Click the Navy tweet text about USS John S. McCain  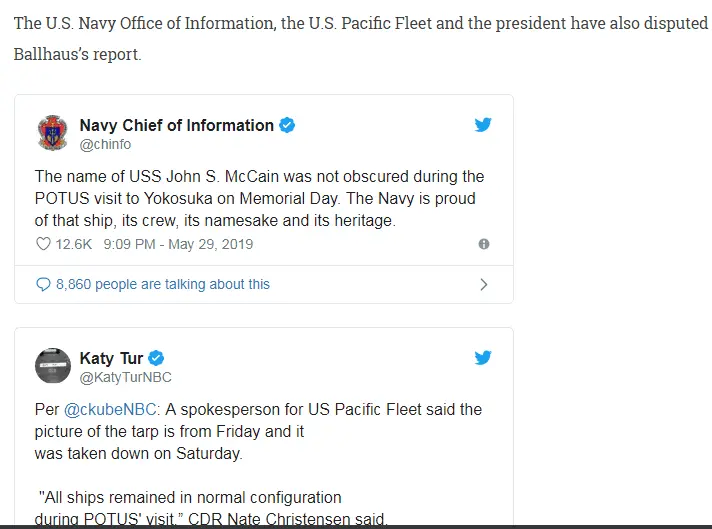coord(259,198)
